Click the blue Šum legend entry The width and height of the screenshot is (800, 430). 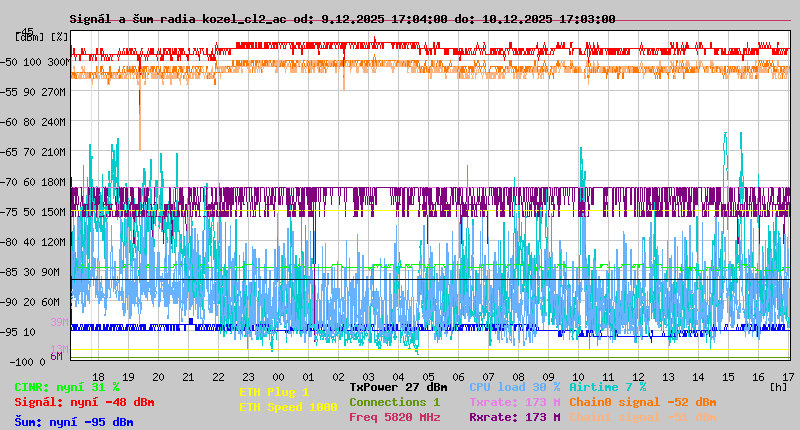[74, 422]
